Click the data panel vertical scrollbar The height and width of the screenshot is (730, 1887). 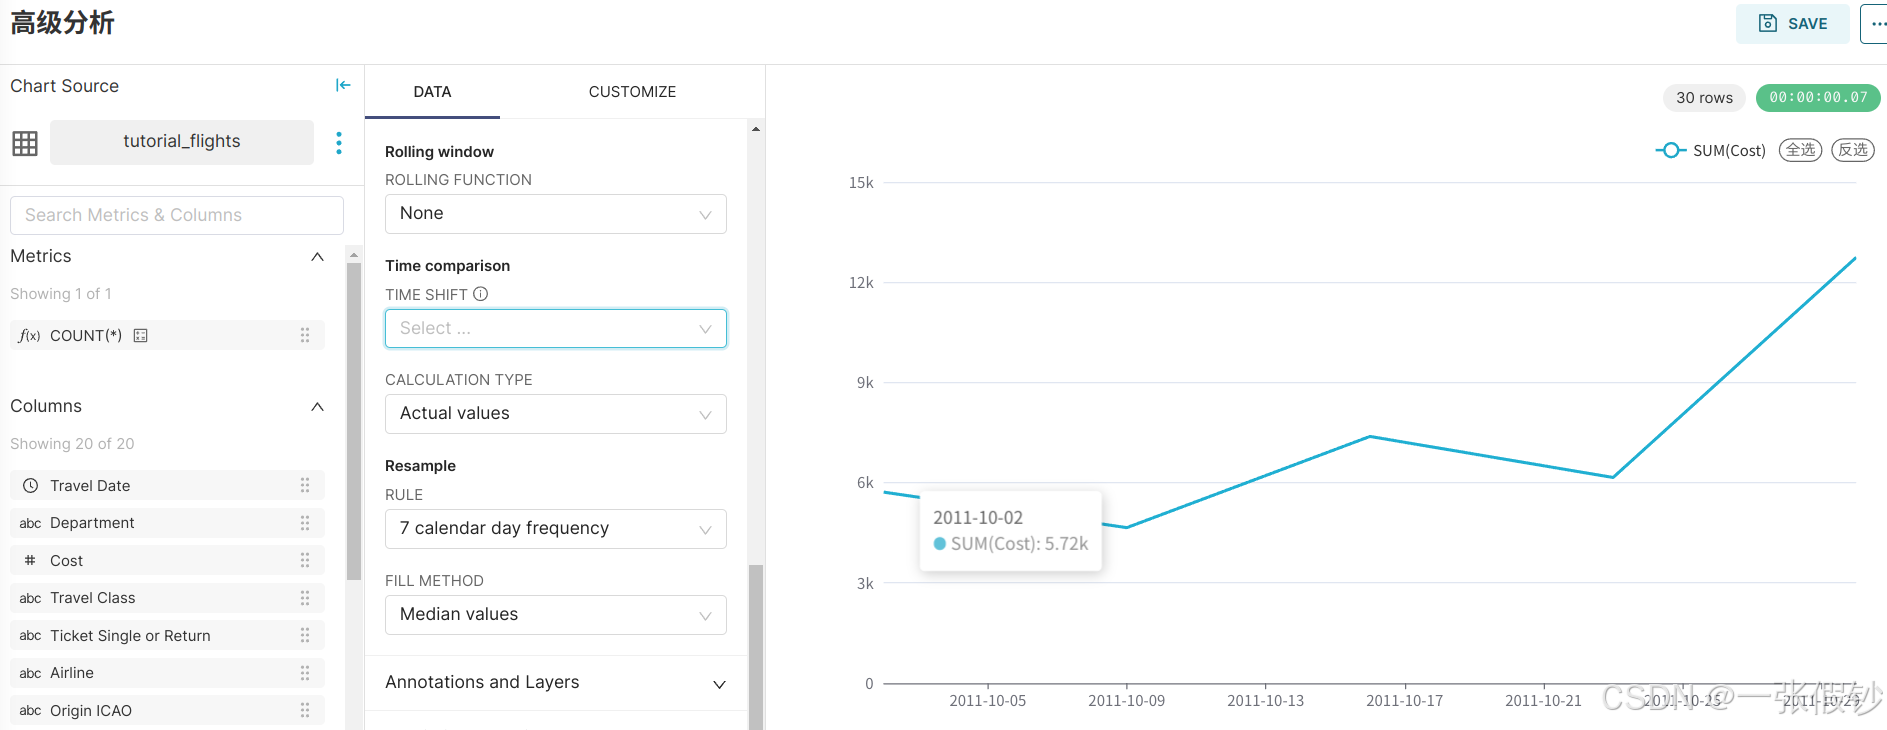tap(756, 640)
